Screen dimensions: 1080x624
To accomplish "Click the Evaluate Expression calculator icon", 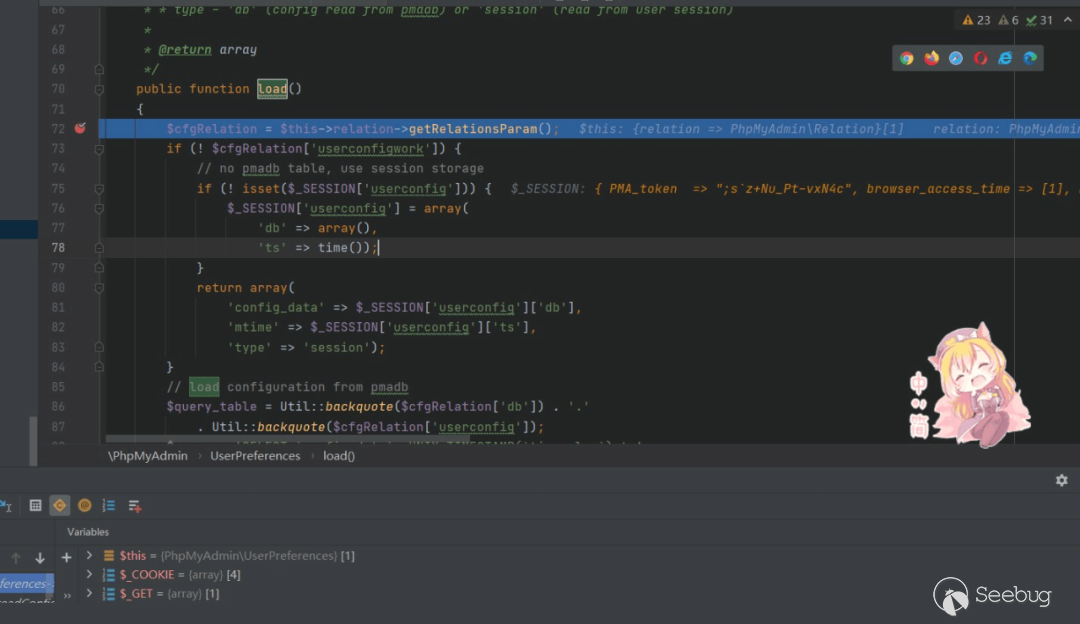I will (35, 506).
